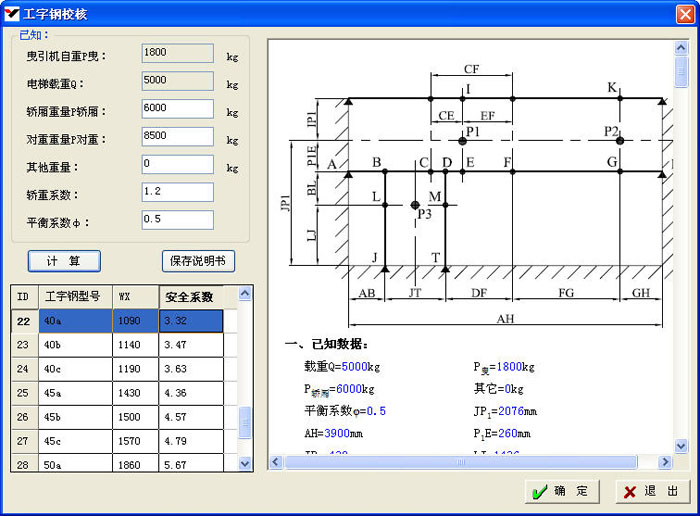Select the 对重重量 text box
This screenshot has width=700, height=516.
point(177,136)
